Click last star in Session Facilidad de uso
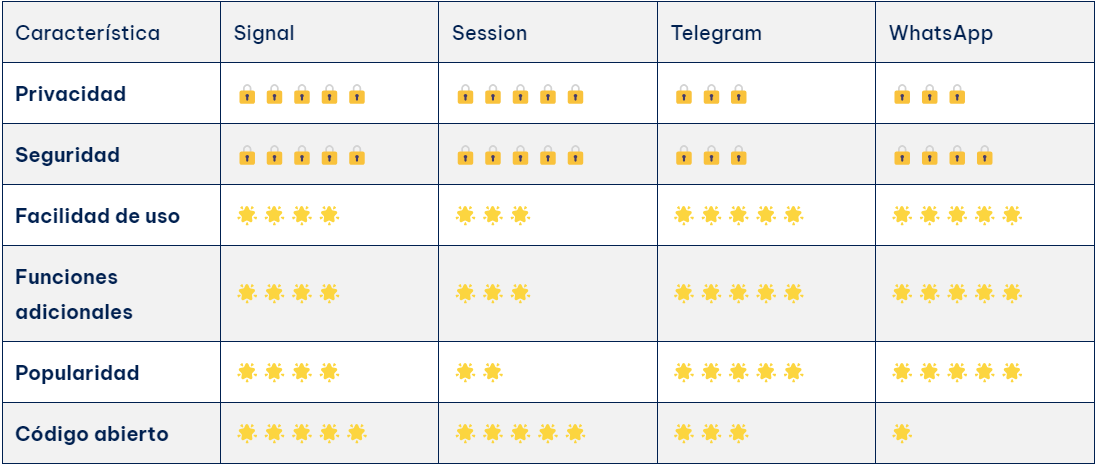 pyautogui.click(x=520, y=216)
